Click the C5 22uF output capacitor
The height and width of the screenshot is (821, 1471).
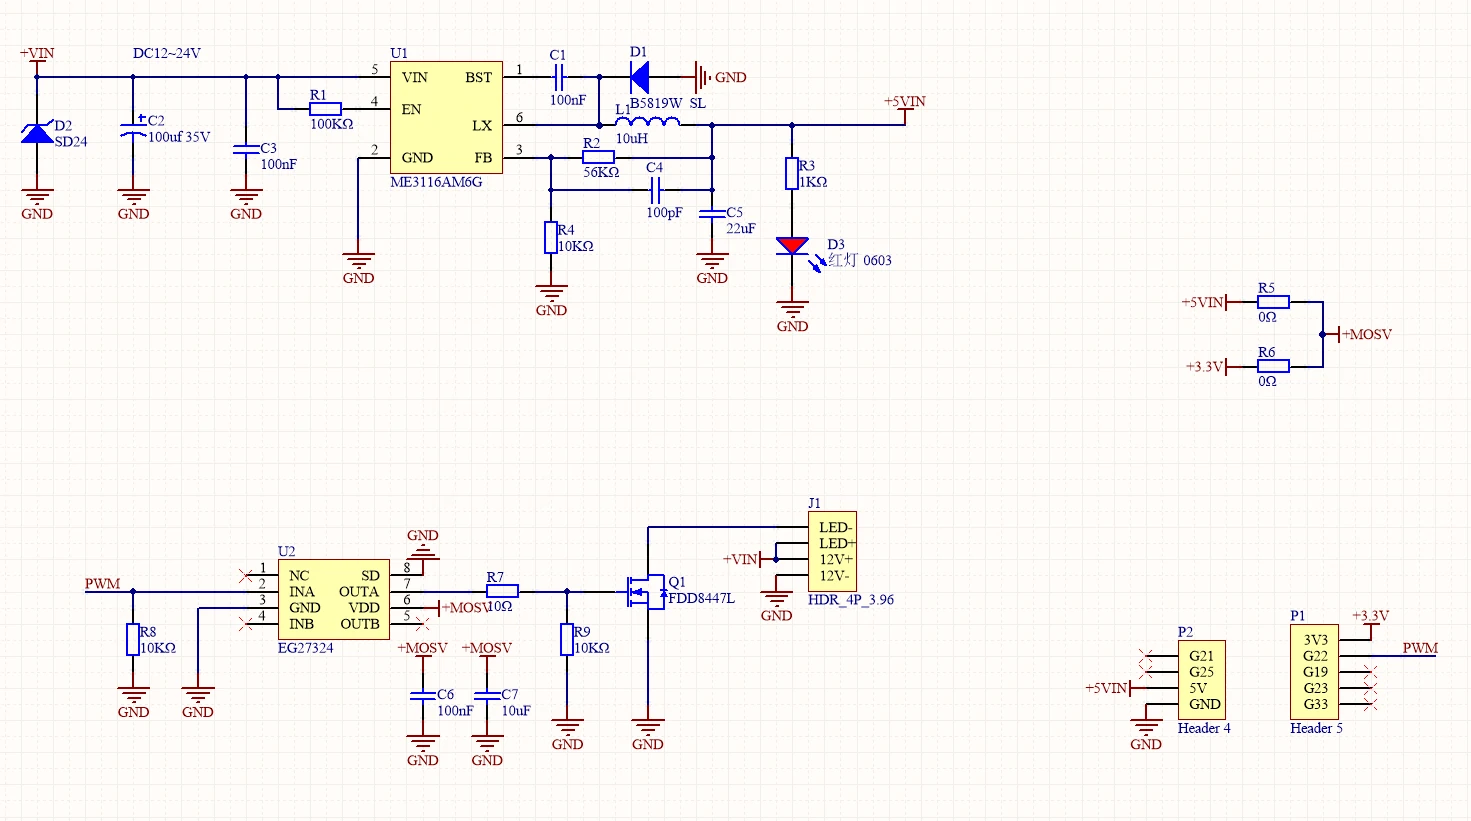pos(712,214)
